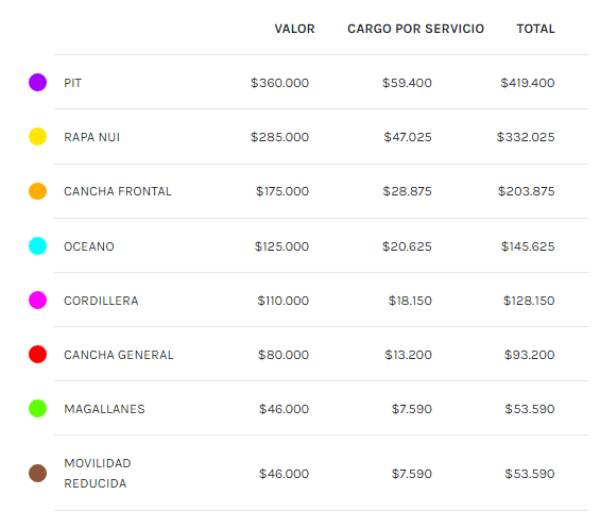Click the MOVILIDAD REDUCIDA label
The image size is (600, 512).
[x=97, y=473]
